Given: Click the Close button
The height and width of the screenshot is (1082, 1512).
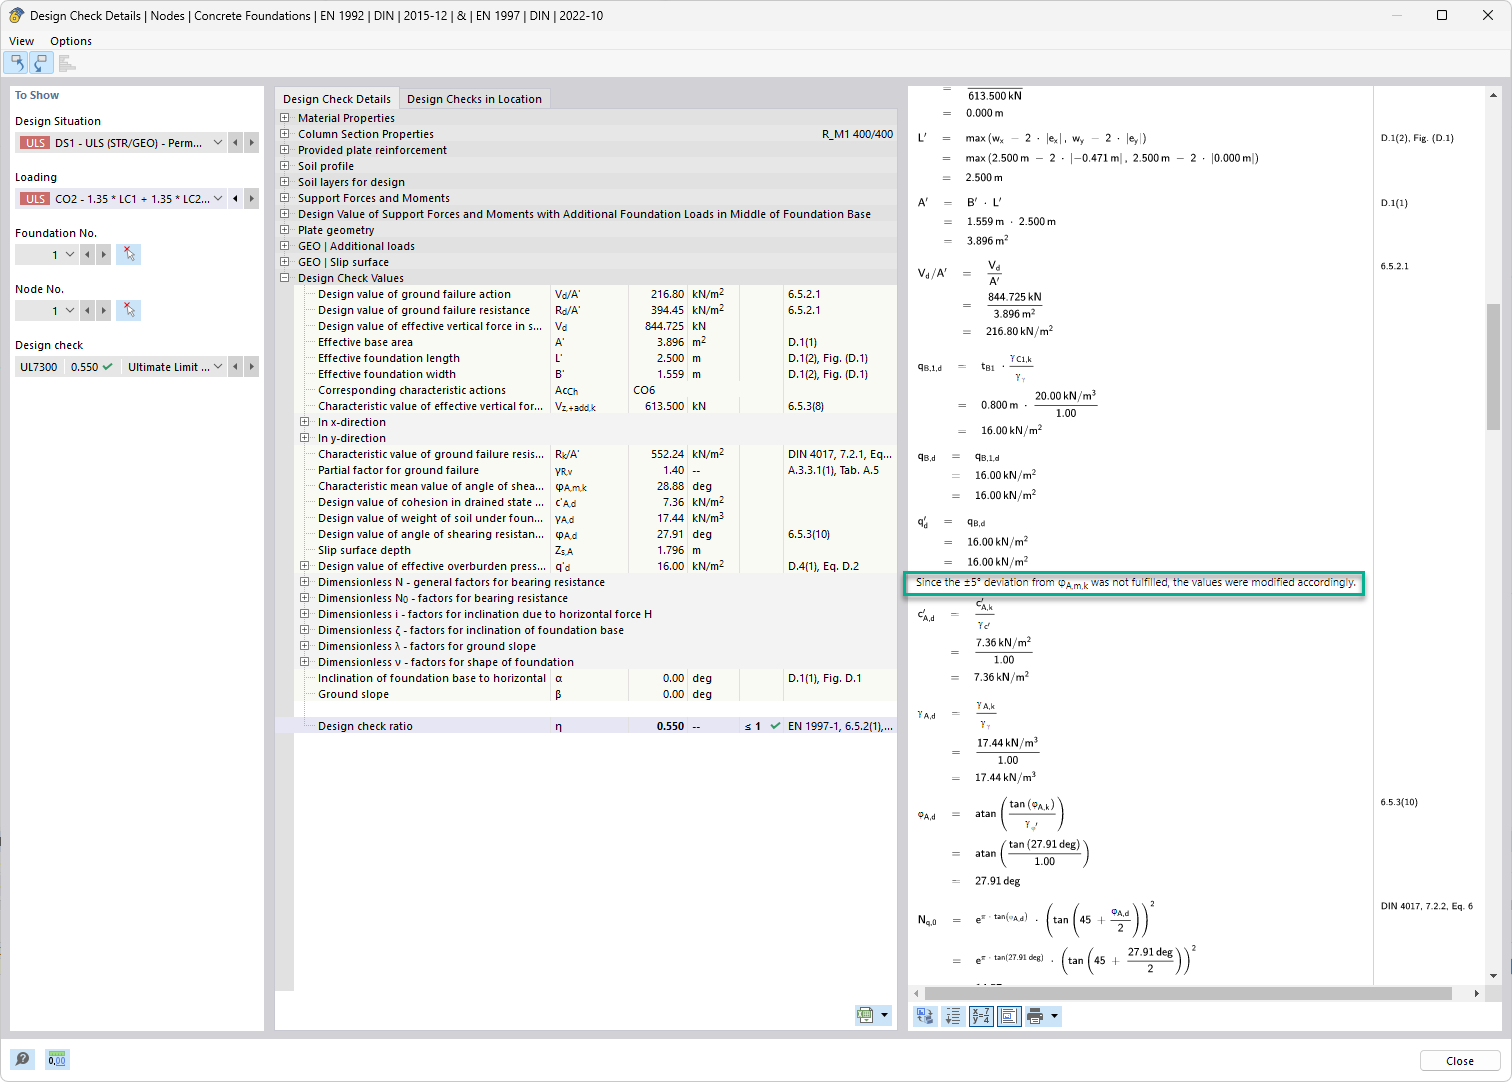Looking at the screenshot, I should (x=1460, y=1061).
